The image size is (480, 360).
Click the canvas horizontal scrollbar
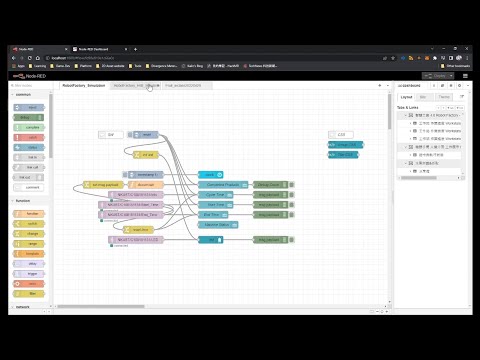point(101,306)
